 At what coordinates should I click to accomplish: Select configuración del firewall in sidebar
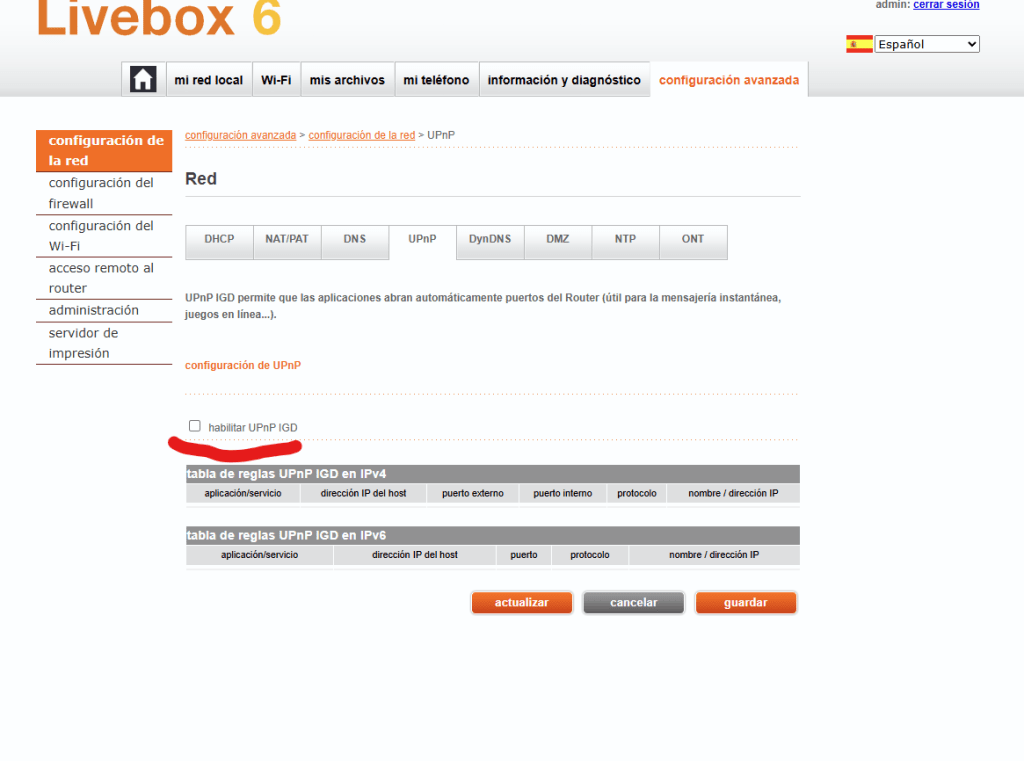click(101, 193)
